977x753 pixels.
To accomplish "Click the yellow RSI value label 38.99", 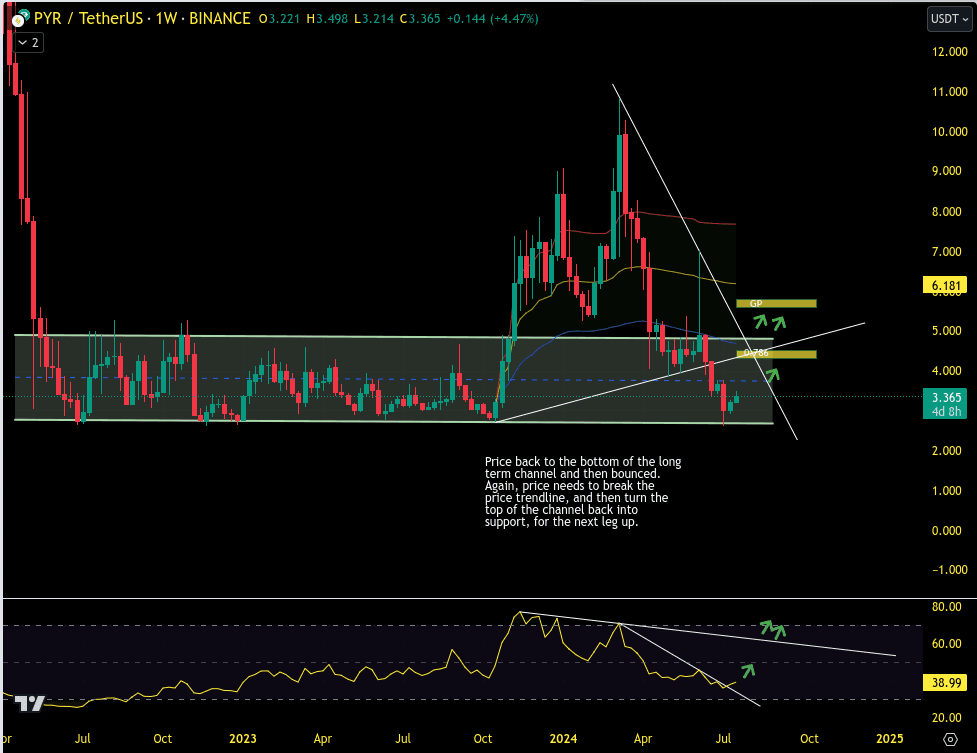I will point(945,683).
